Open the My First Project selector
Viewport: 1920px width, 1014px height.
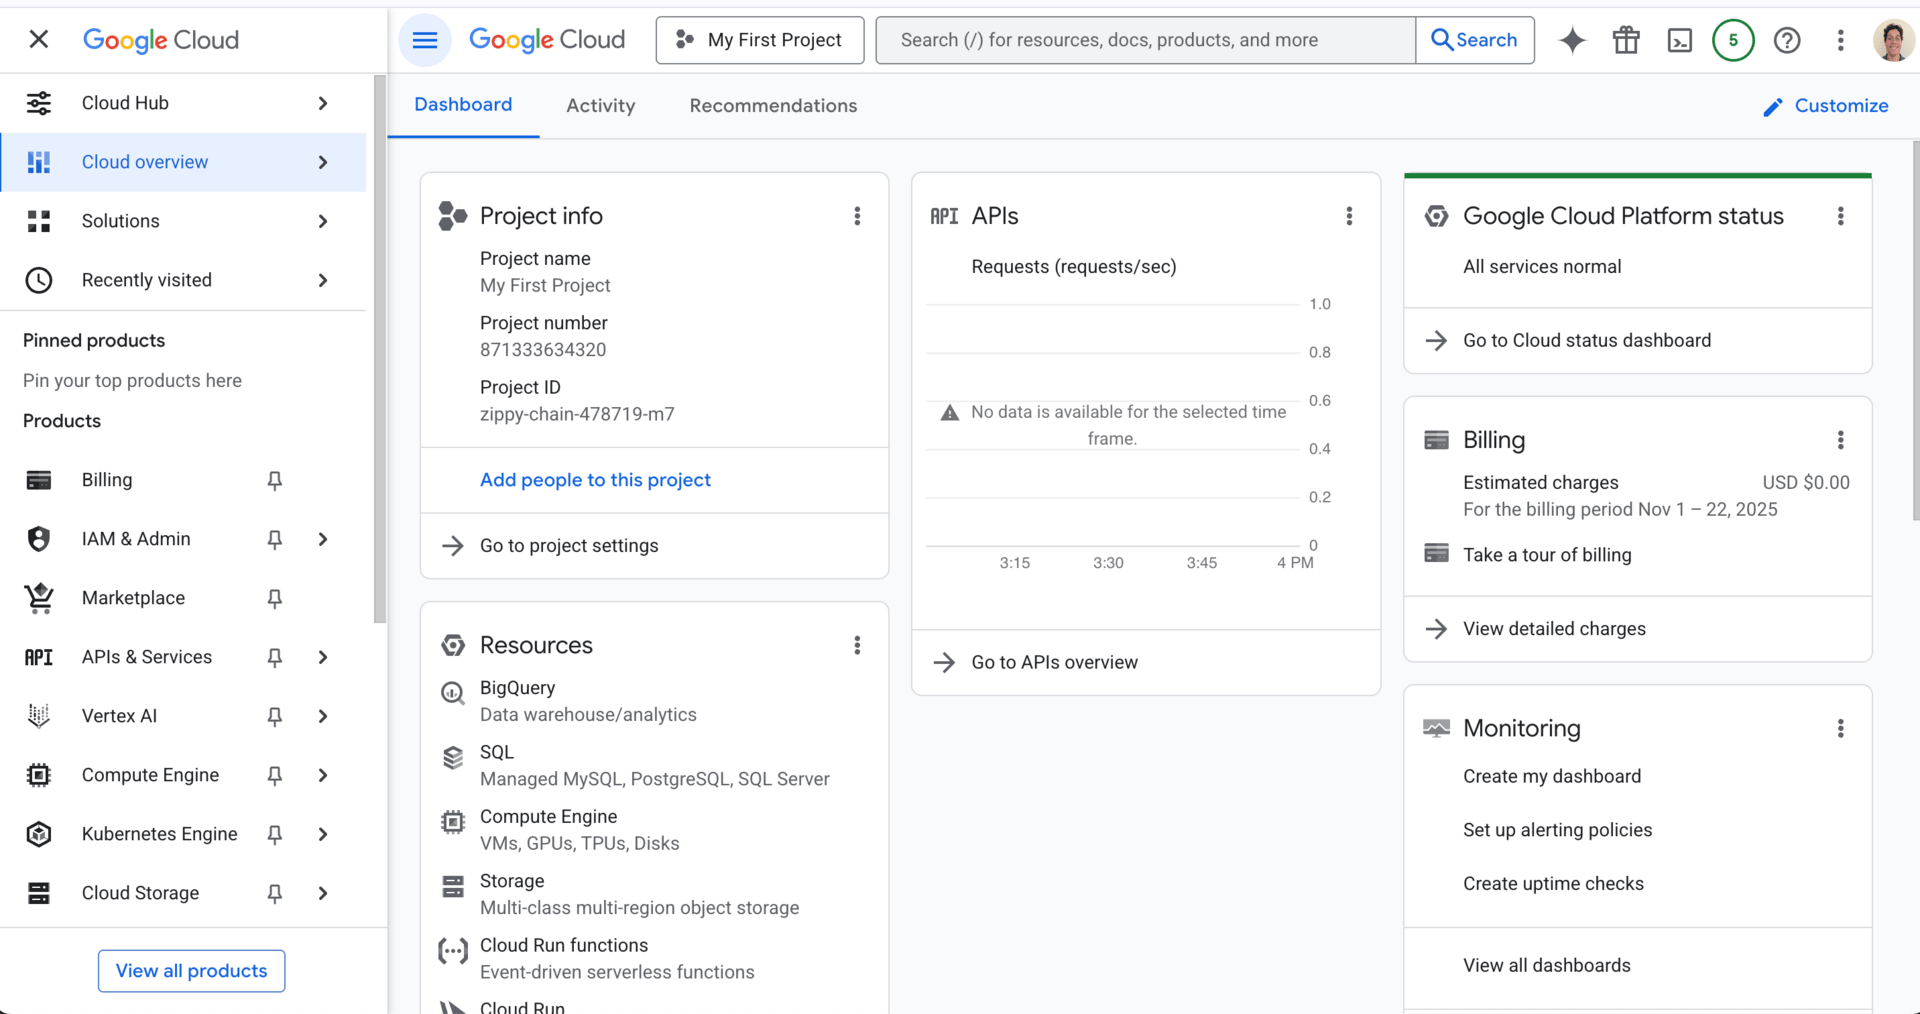pos(760,40)
